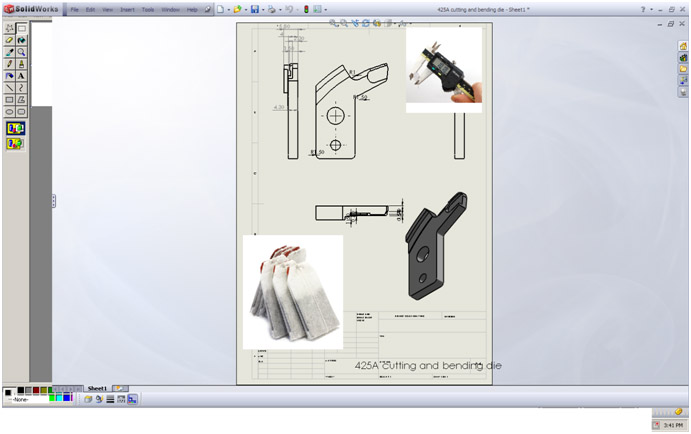Screen dimensions: 691x434
Task: Select the Text tool marked A
Action: click(21, 76)
